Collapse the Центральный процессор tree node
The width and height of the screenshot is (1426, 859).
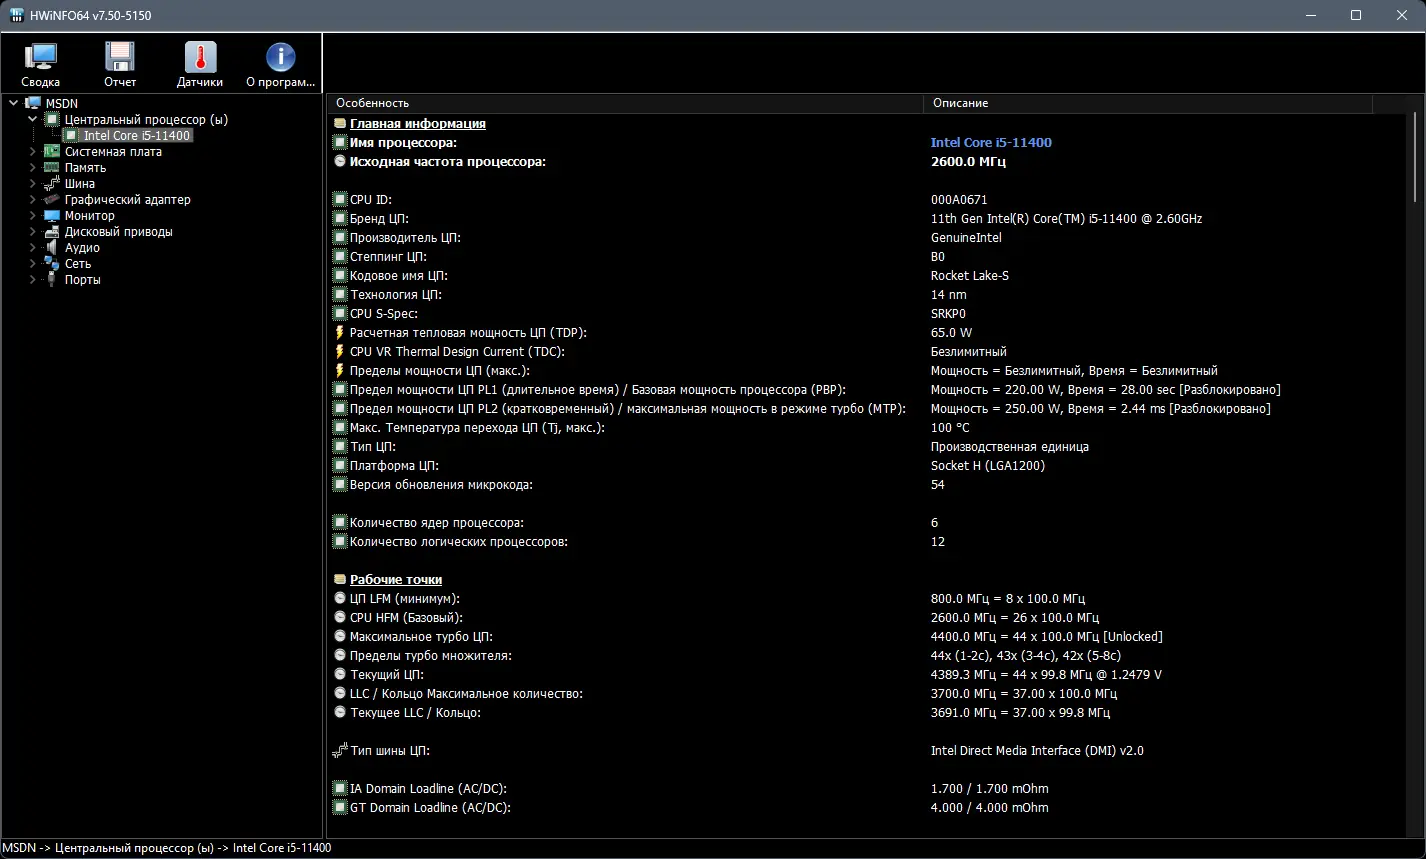(33, 120)
